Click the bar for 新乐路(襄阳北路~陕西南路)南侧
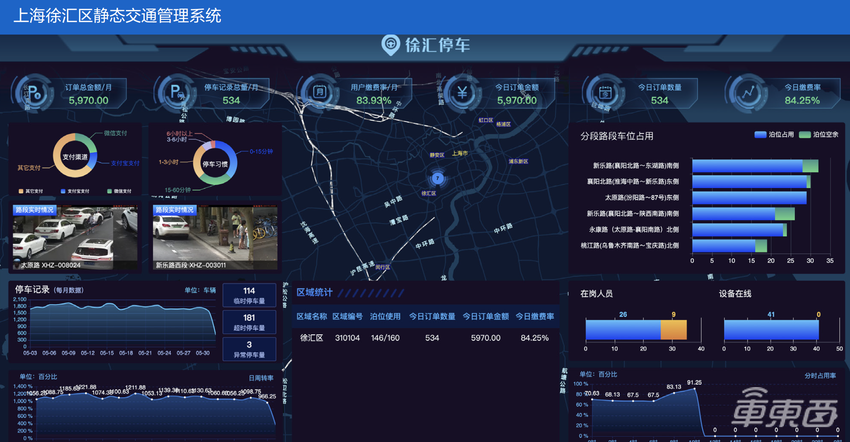Image resolution: width=850 pixels, height=442 pixels. point(743,214)
